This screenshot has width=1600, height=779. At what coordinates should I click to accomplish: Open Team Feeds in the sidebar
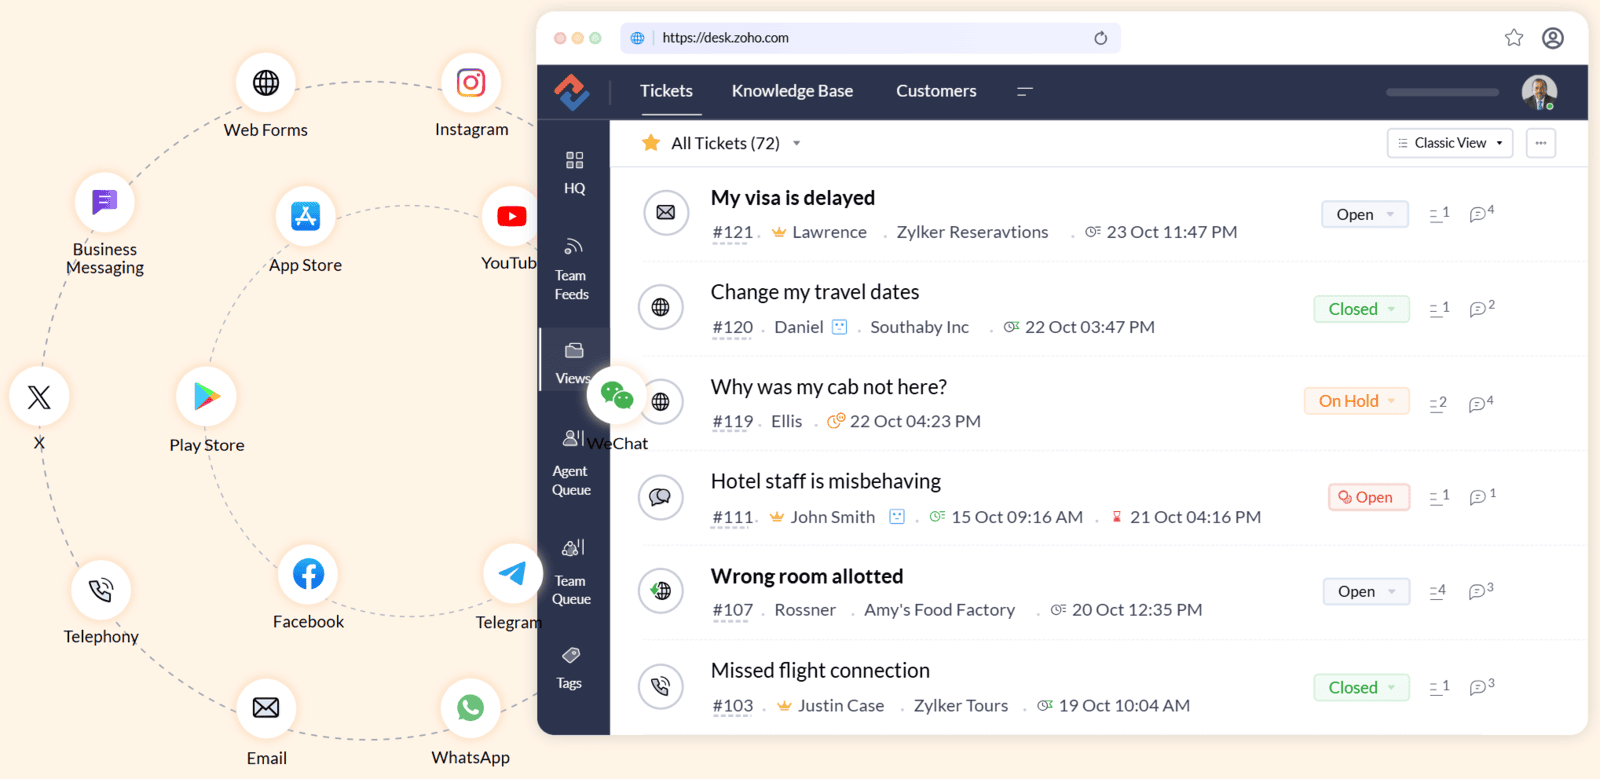[572, 268]
